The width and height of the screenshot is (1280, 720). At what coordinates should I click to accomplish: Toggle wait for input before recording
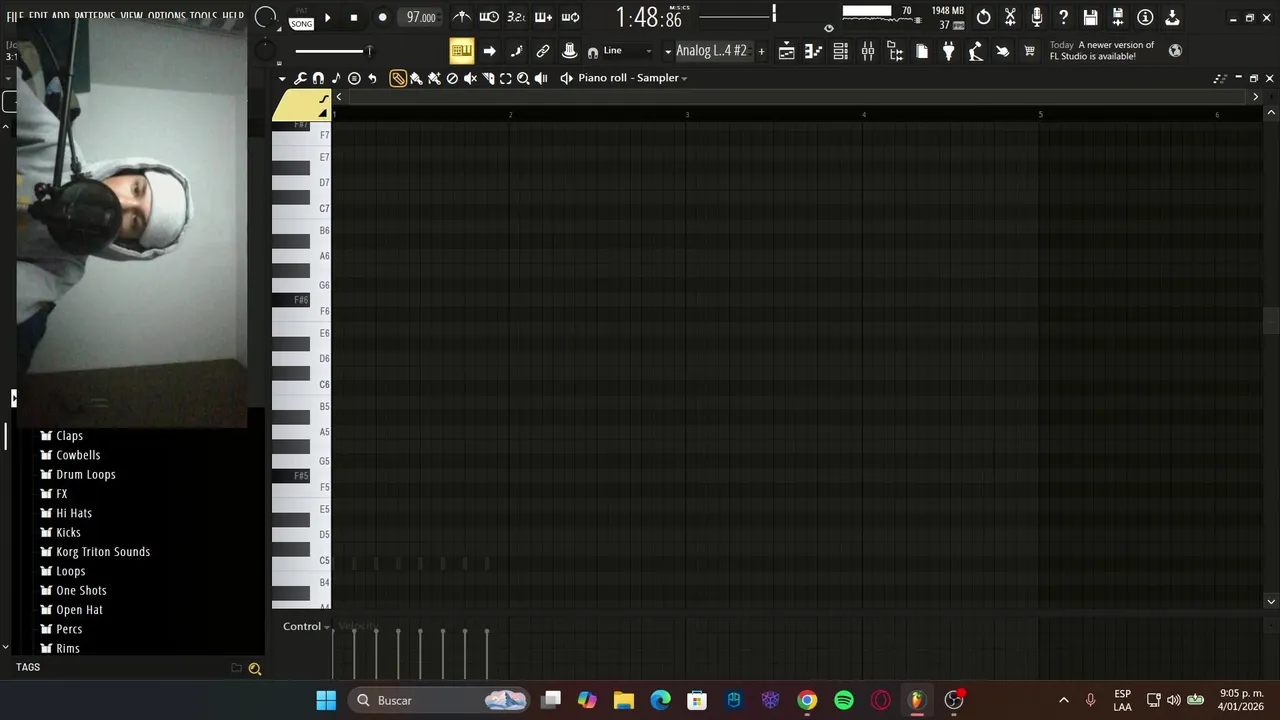coord(489,17)
